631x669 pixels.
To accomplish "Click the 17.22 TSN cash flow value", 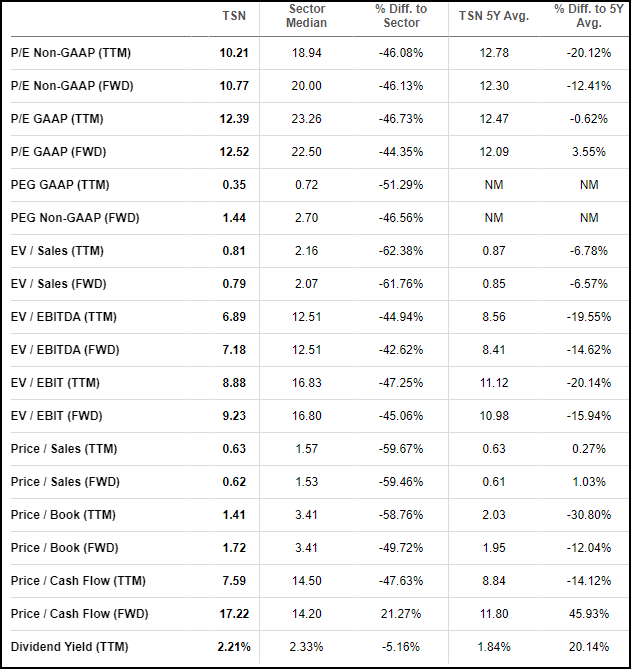I will tap(234, 614).
